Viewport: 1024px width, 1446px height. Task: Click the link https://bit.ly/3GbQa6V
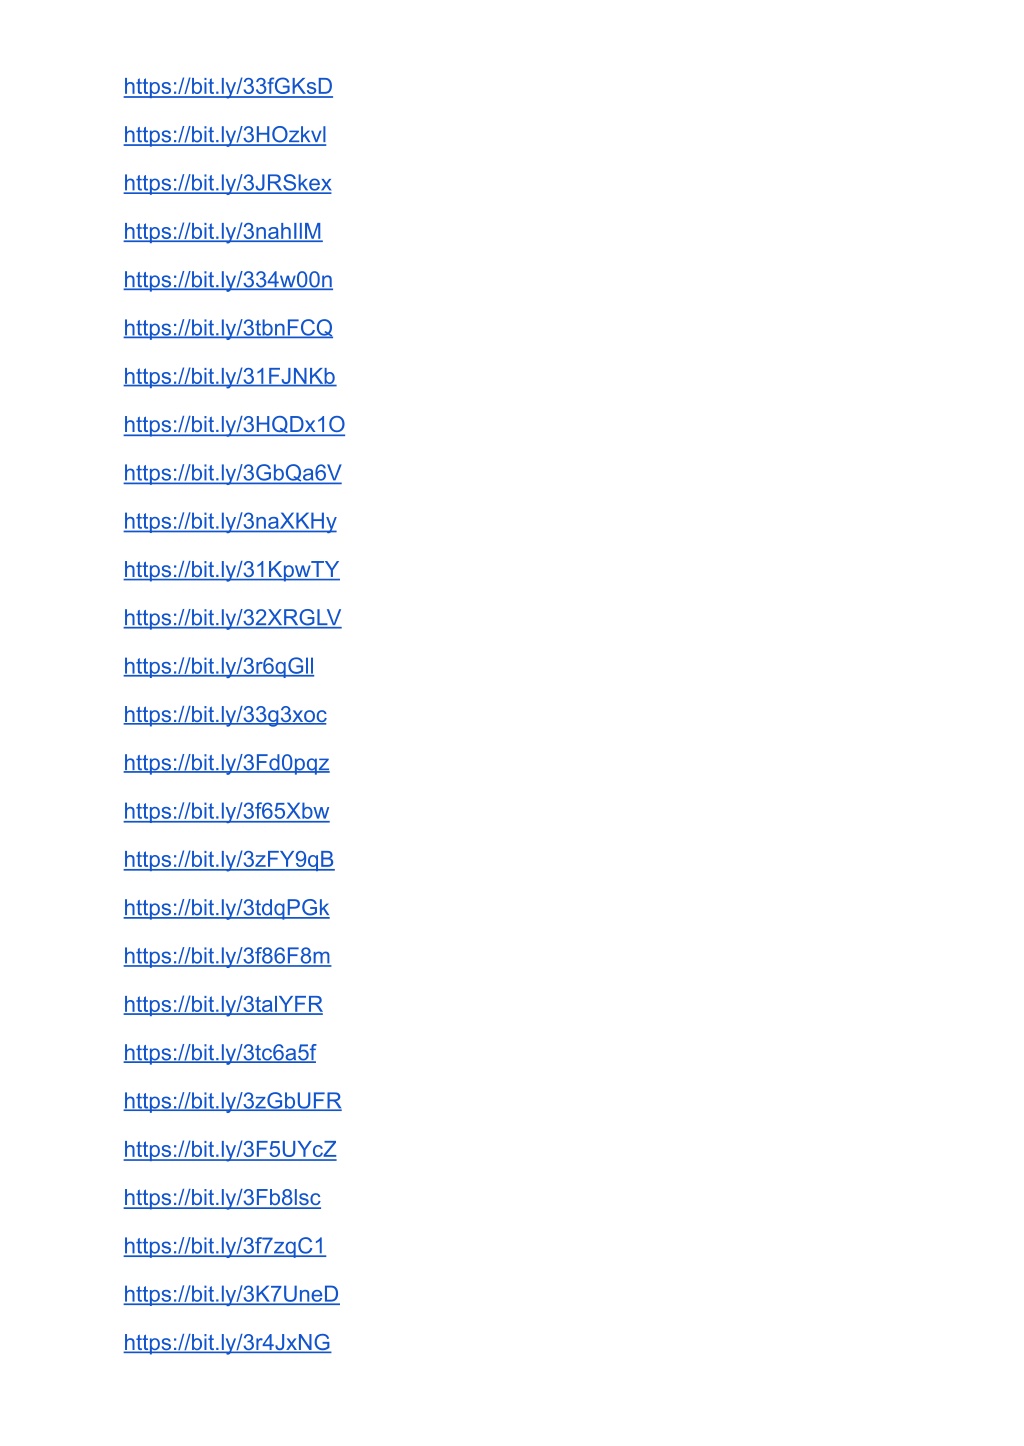(233, 473)
